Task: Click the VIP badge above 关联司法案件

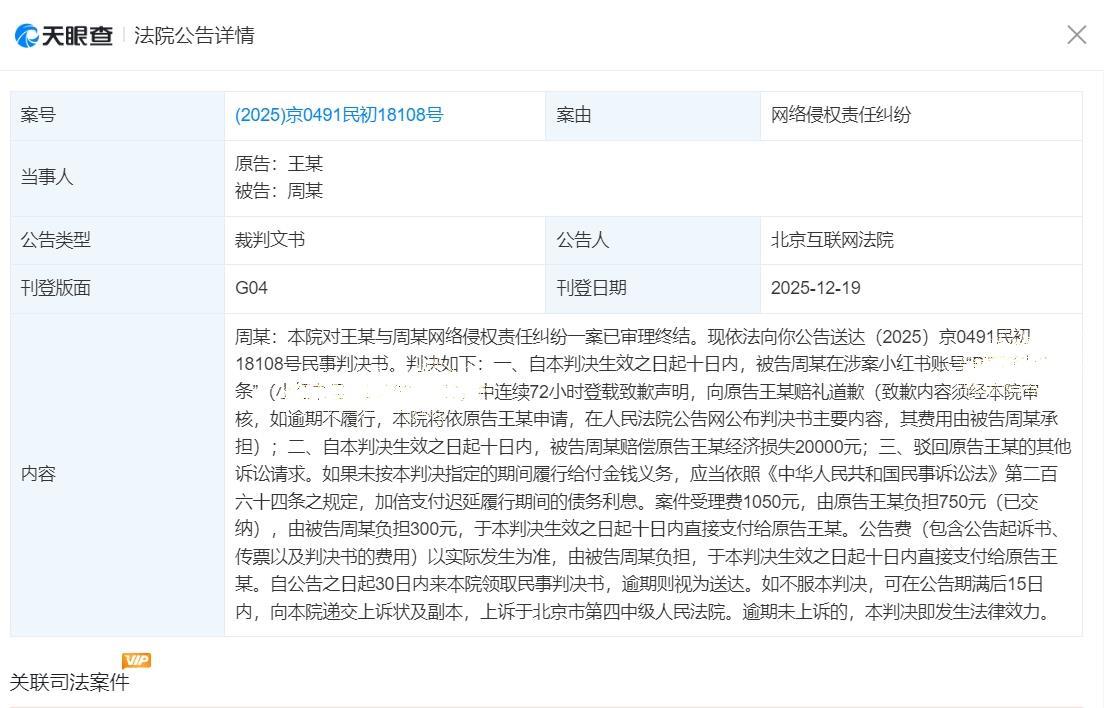Action: pyautogui.click(x=136, y=661)
